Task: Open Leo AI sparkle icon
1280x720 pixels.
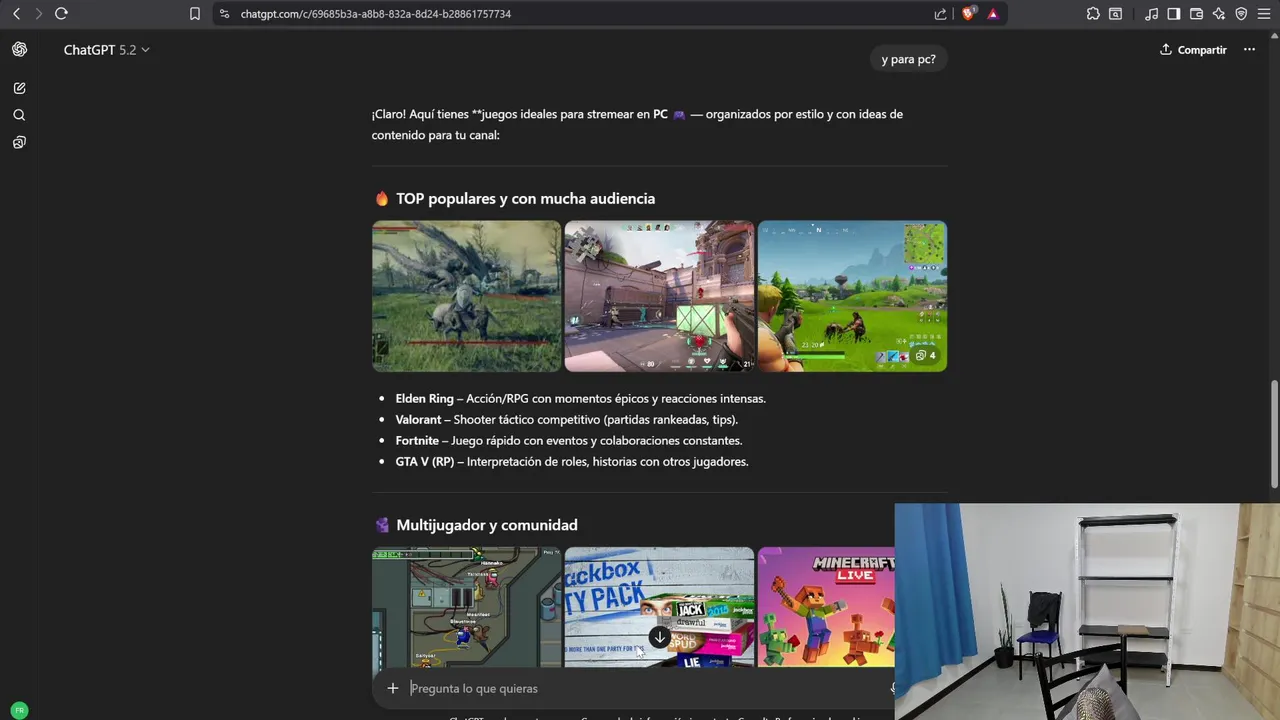Action: [x=1218, y=14]
